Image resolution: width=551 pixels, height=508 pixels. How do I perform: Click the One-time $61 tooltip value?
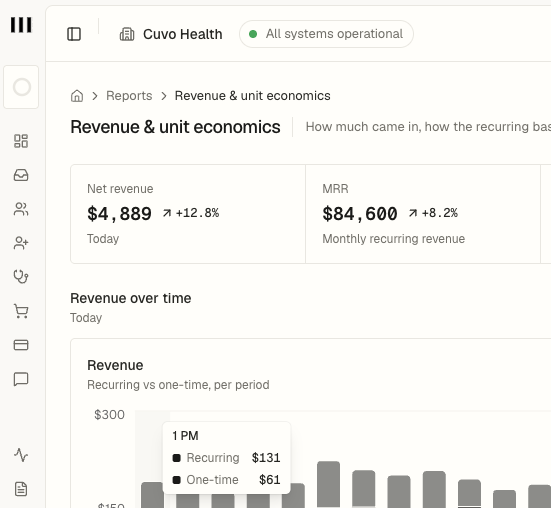pyautogui.click(x=270, y=480)
